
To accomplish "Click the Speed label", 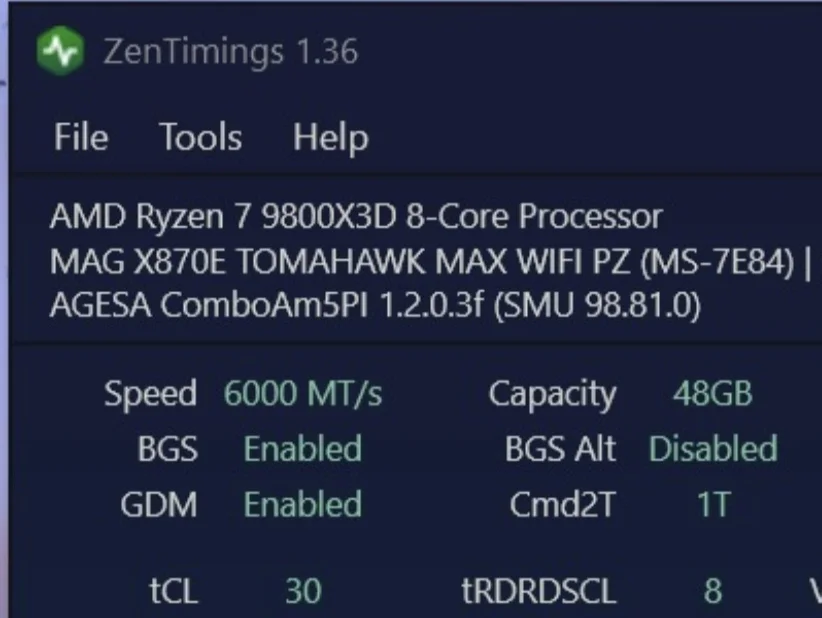I will click(x=151, y=394).
